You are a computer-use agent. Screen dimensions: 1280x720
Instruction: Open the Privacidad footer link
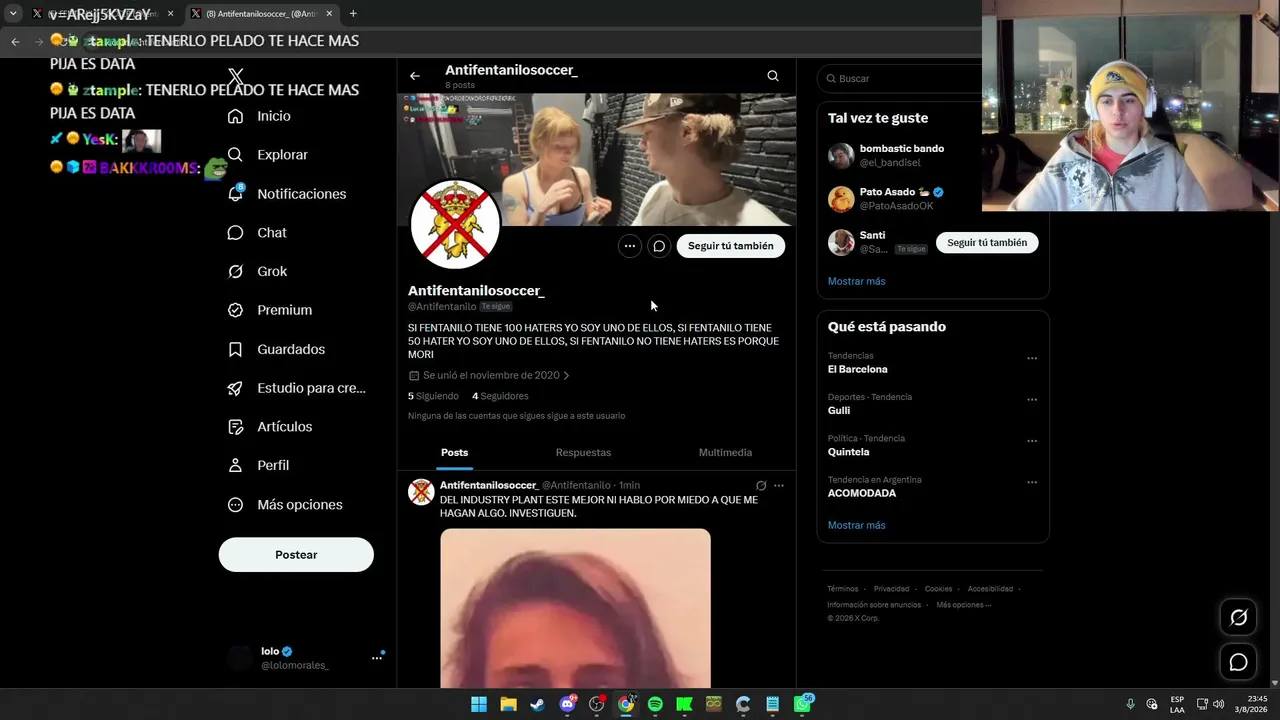pos(891,589)
